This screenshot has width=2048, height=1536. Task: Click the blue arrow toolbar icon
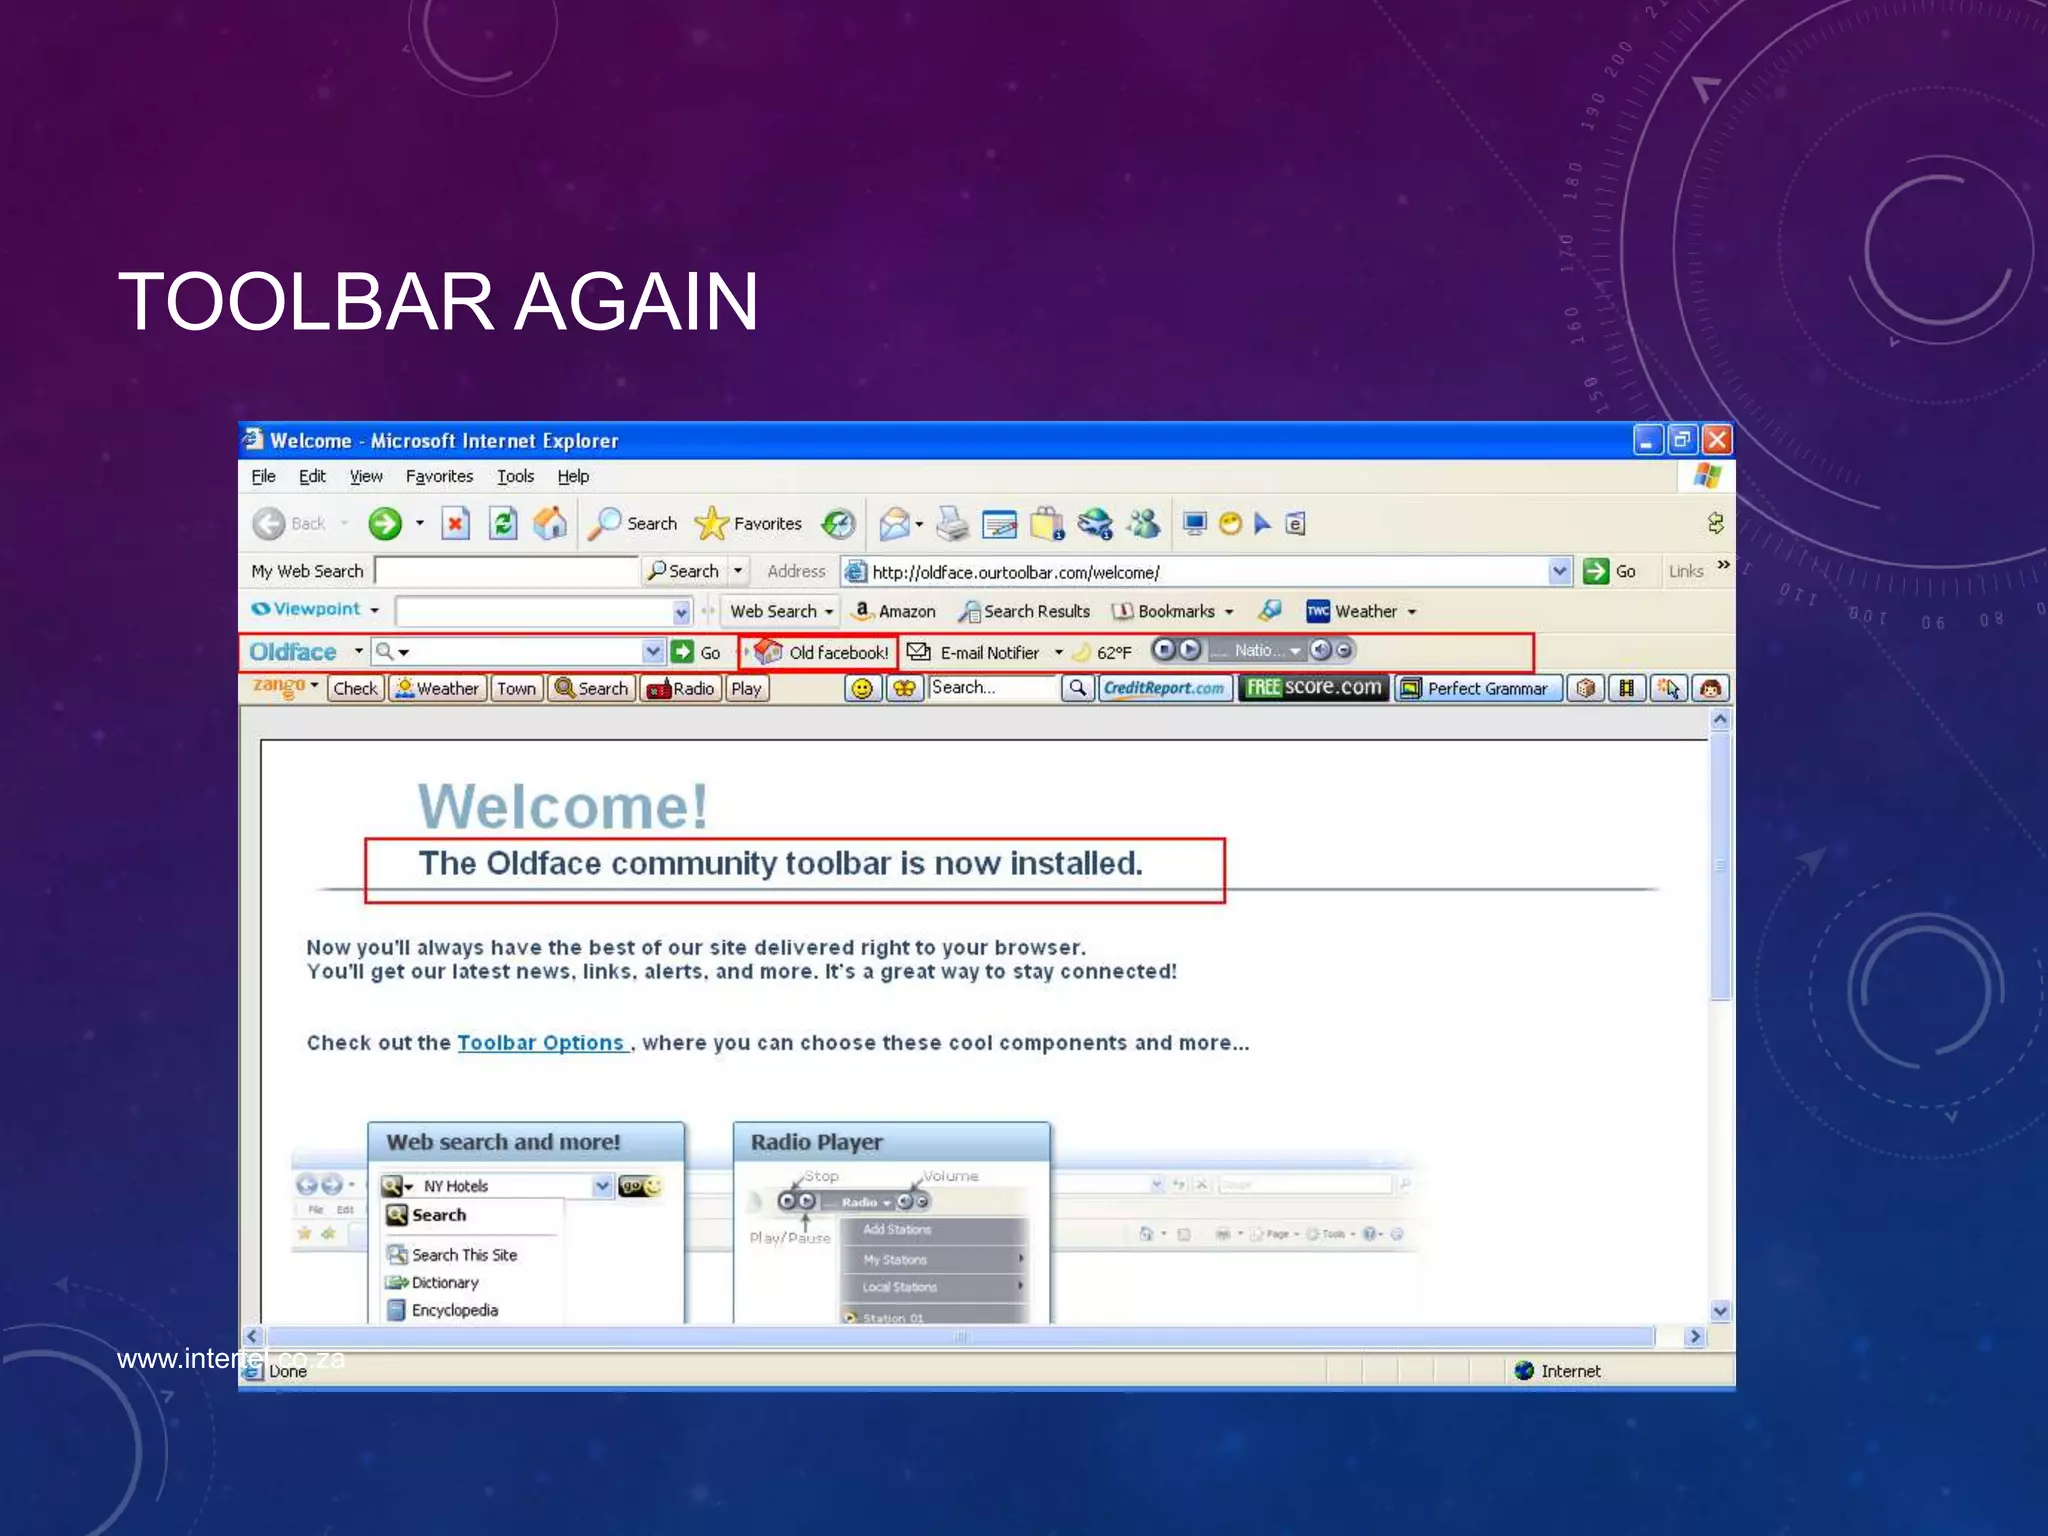pyautogui.click(x=1262, y=523)
